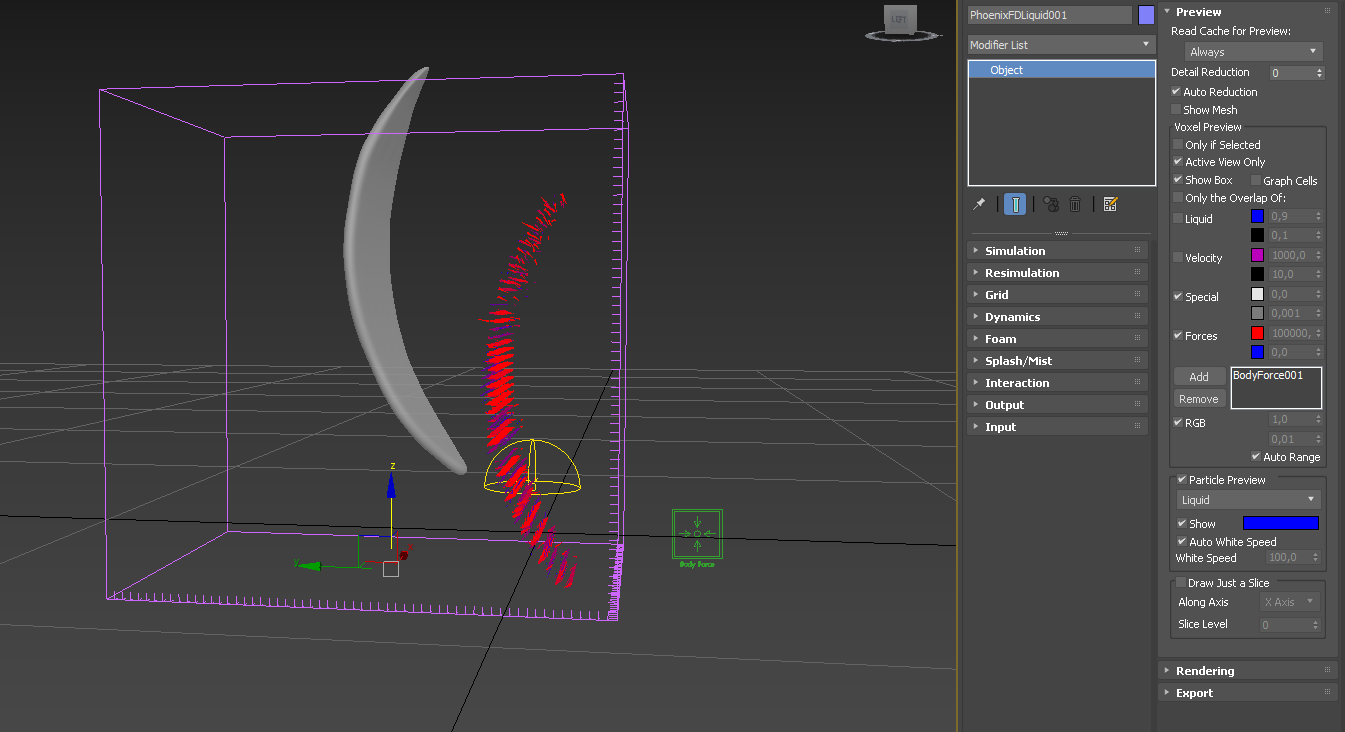This screenshot has height=732, width=1345.
Task: Toggle particle Show checkbox
Action: coord(1182,524)
